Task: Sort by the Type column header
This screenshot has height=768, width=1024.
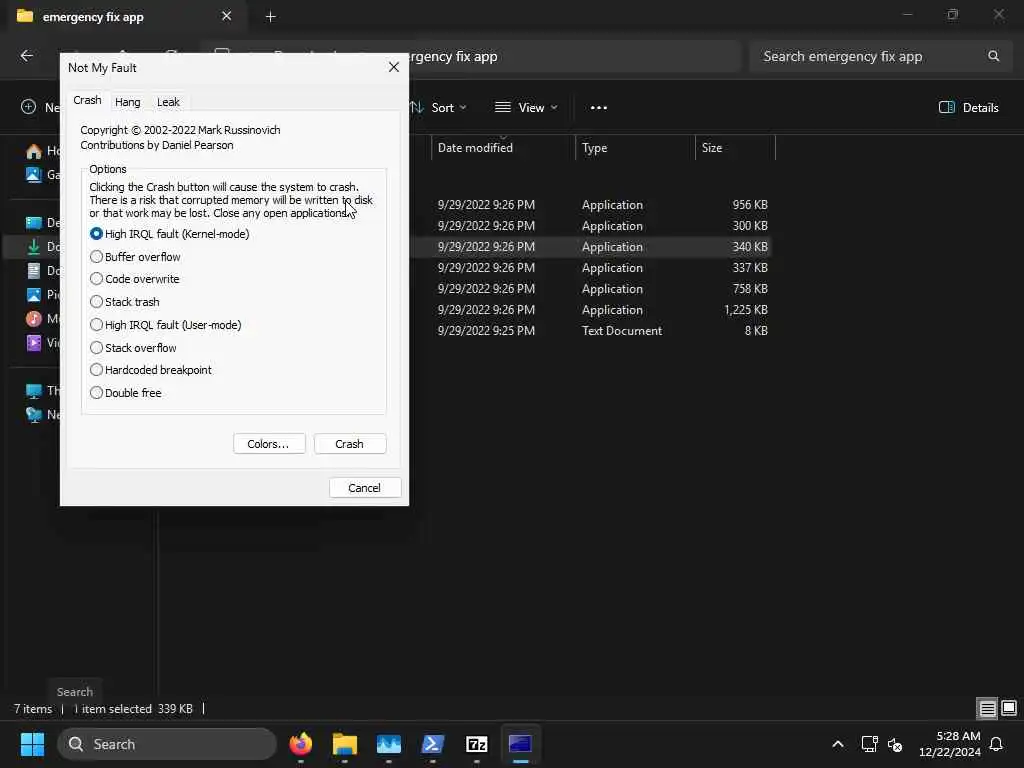Action: pyautogui.click(x=635, y=148)
